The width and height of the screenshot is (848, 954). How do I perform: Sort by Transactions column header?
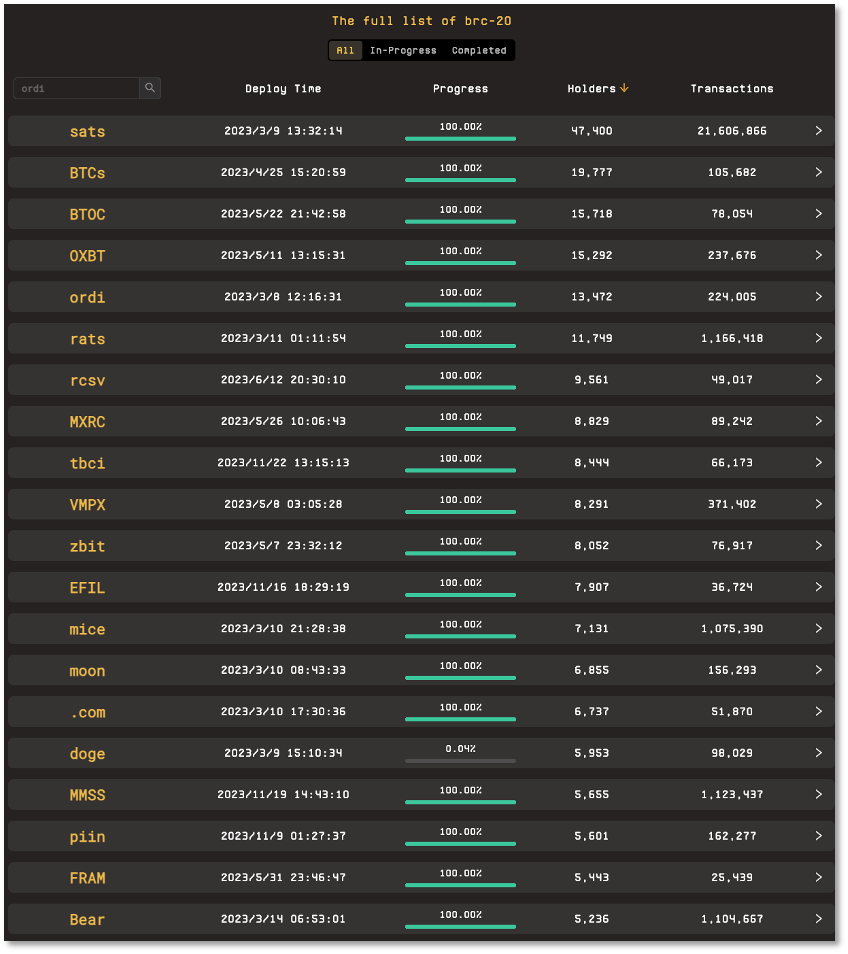(731, 88)
